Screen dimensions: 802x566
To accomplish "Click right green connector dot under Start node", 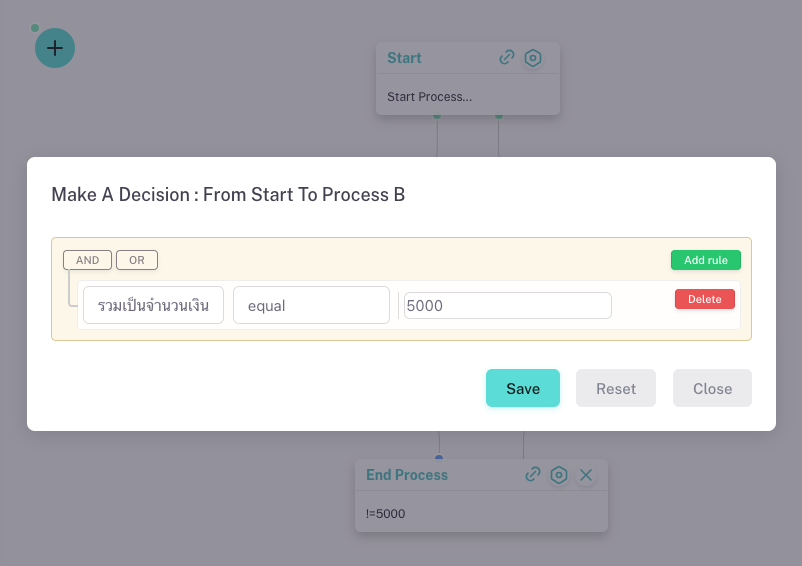I will coord(499,116).
